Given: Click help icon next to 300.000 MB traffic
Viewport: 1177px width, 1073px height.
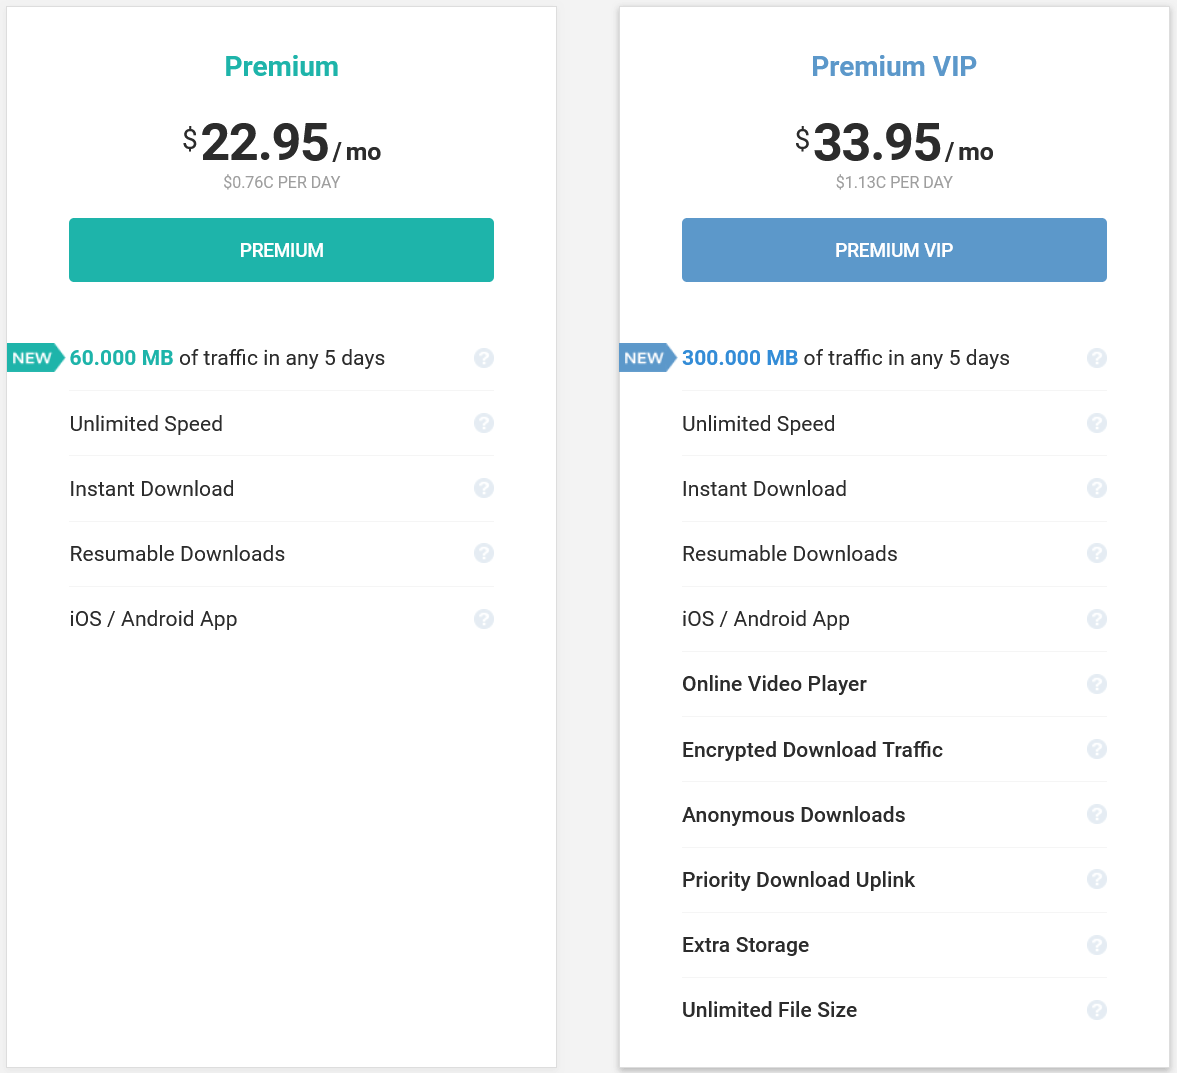Looking at the screenshot, I should [1097, 358].
